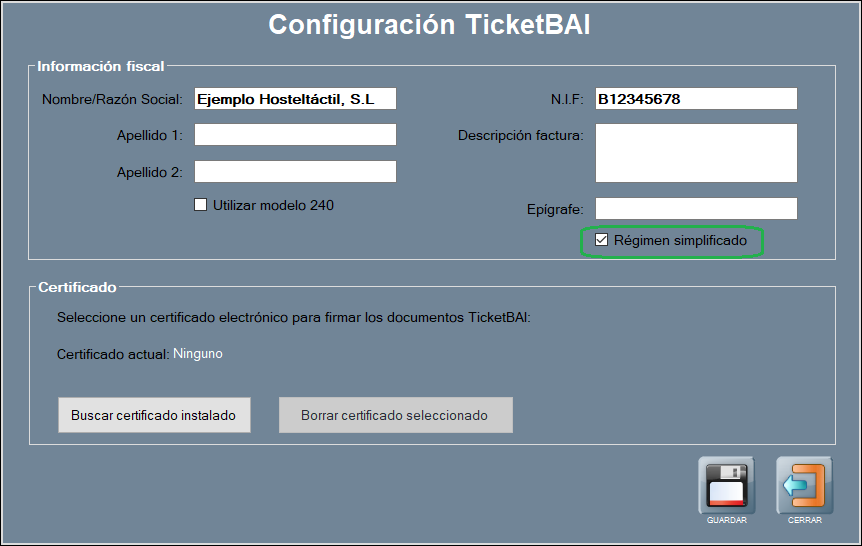The image size is (862, 546).
Task: Click the Ninguno current certificate value
Action: pos(198,353)
